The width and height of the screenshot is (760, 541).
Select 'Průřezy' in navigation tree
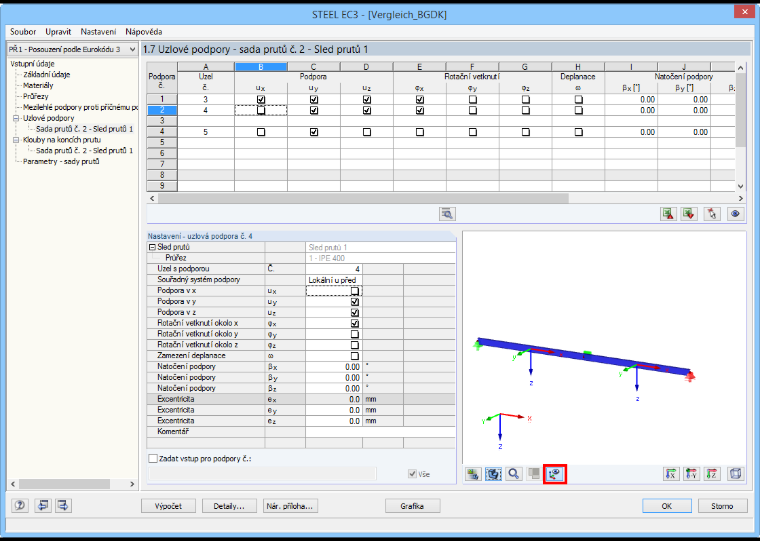click(36, 96)
